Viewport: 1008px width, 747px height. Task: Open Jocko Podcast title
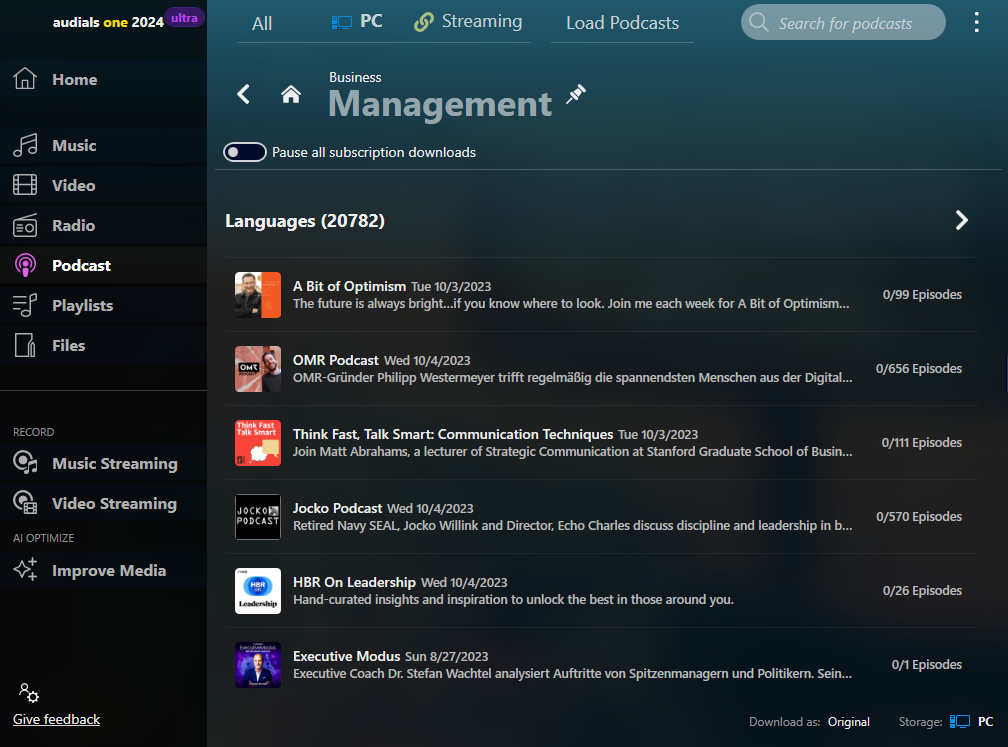click(x=338, y=508)
